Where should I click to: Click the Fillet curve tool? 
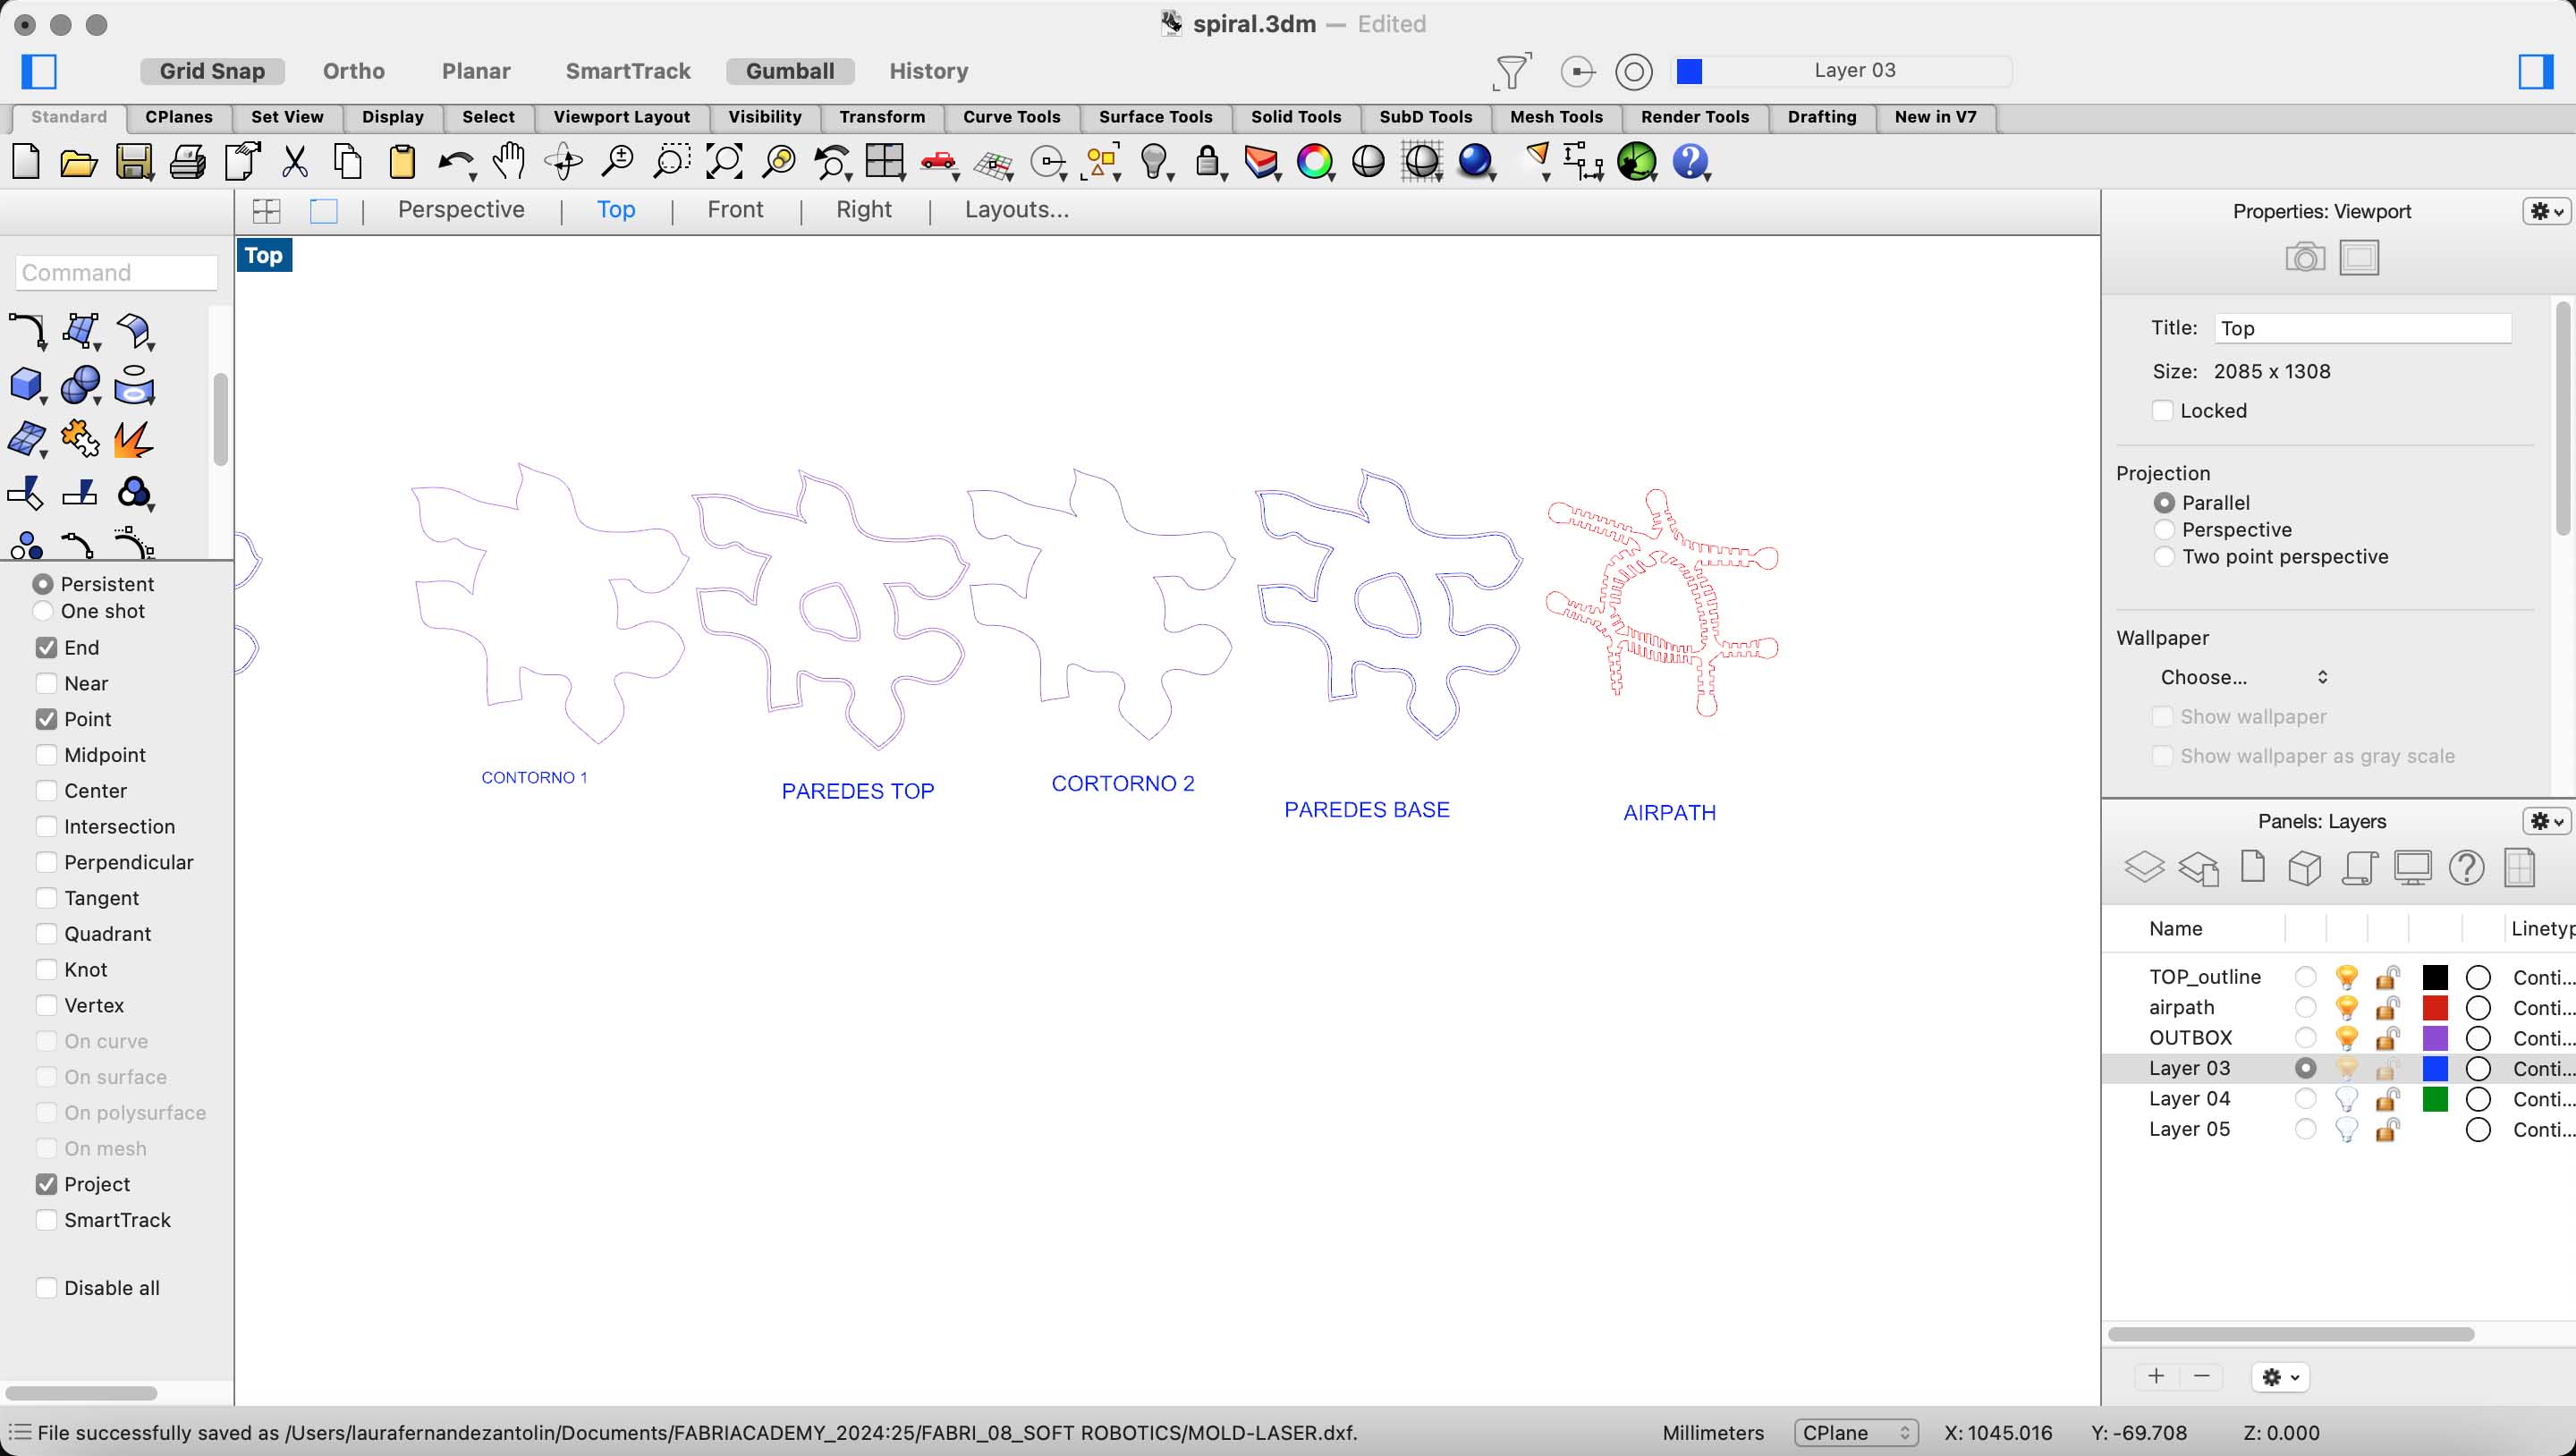coord(26,331)
